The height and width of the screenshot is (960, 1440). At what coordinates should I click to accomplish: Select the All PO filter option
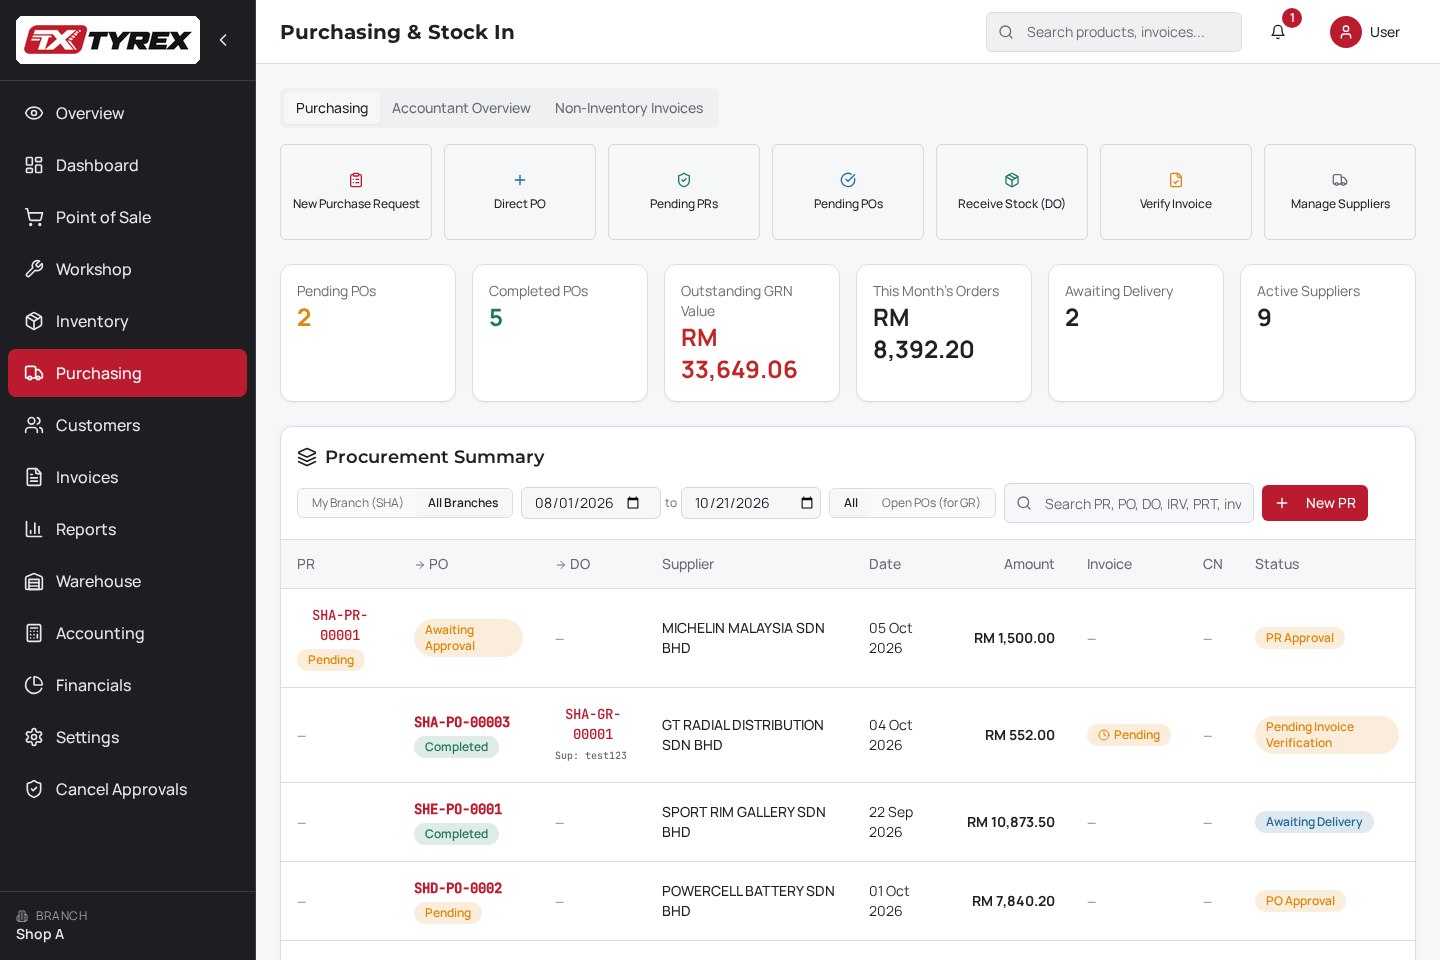point(851,503)
